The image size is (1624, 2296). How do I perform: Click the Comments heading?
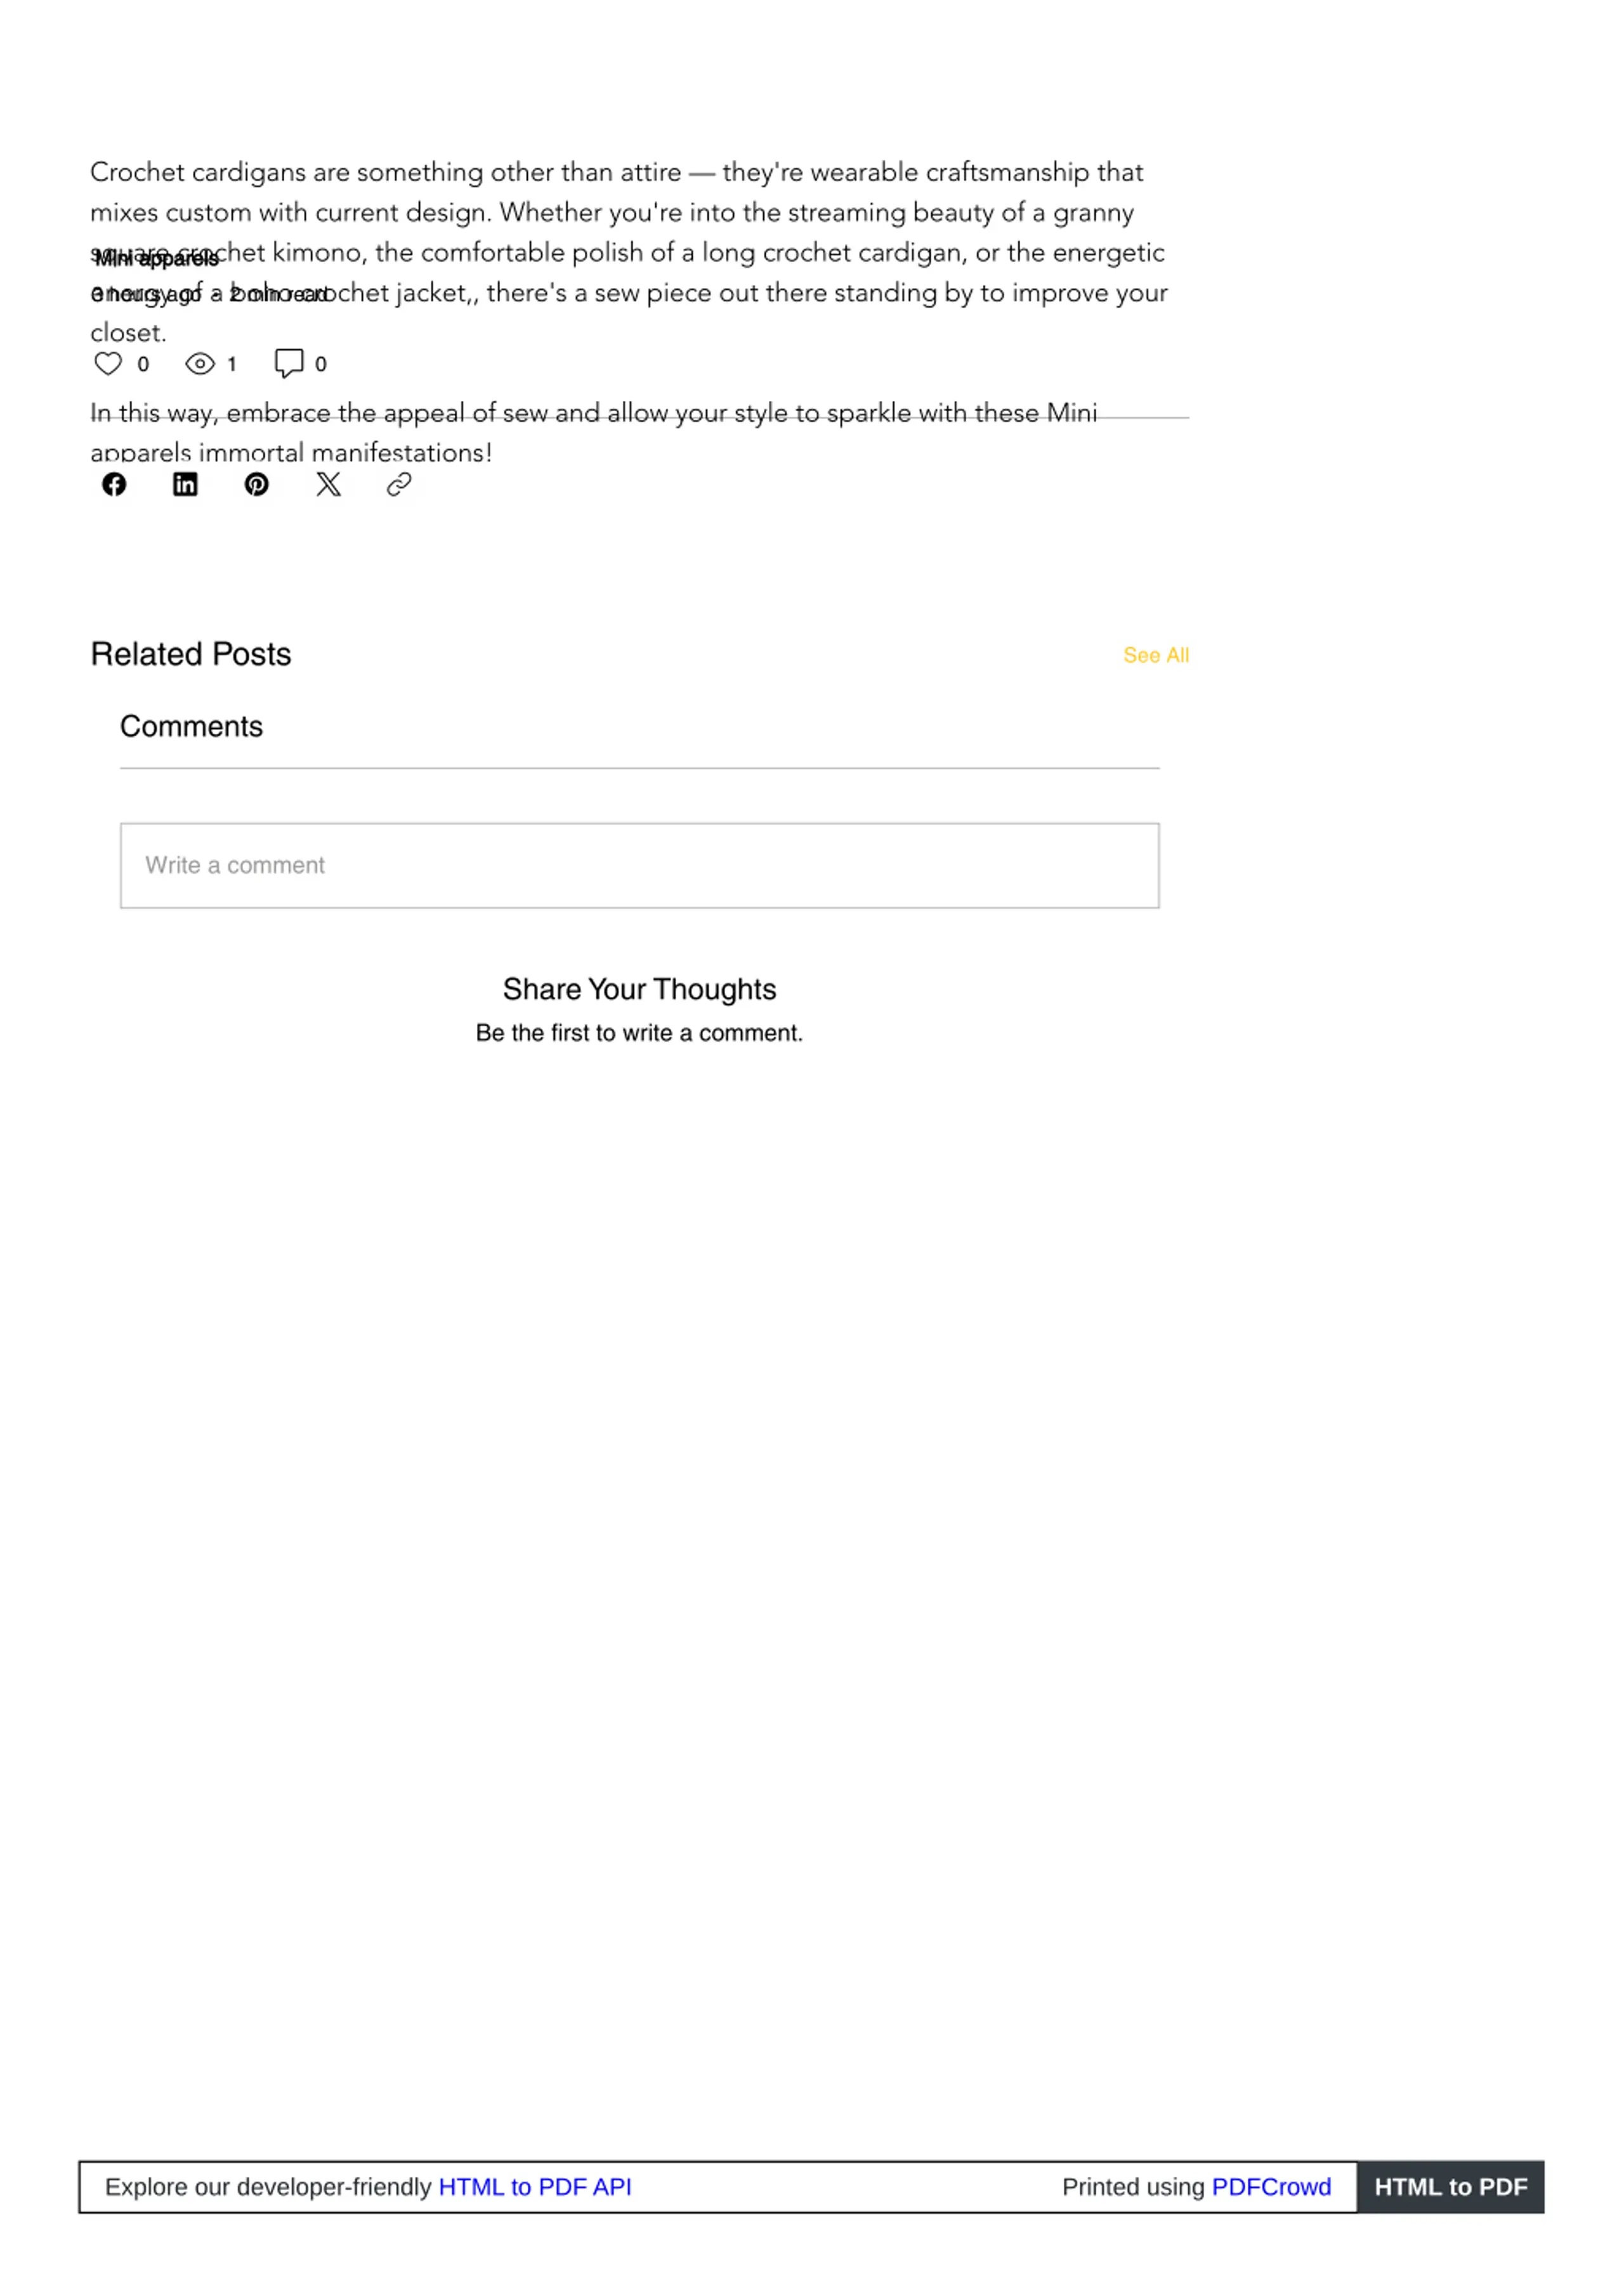(x=191, y=726)
